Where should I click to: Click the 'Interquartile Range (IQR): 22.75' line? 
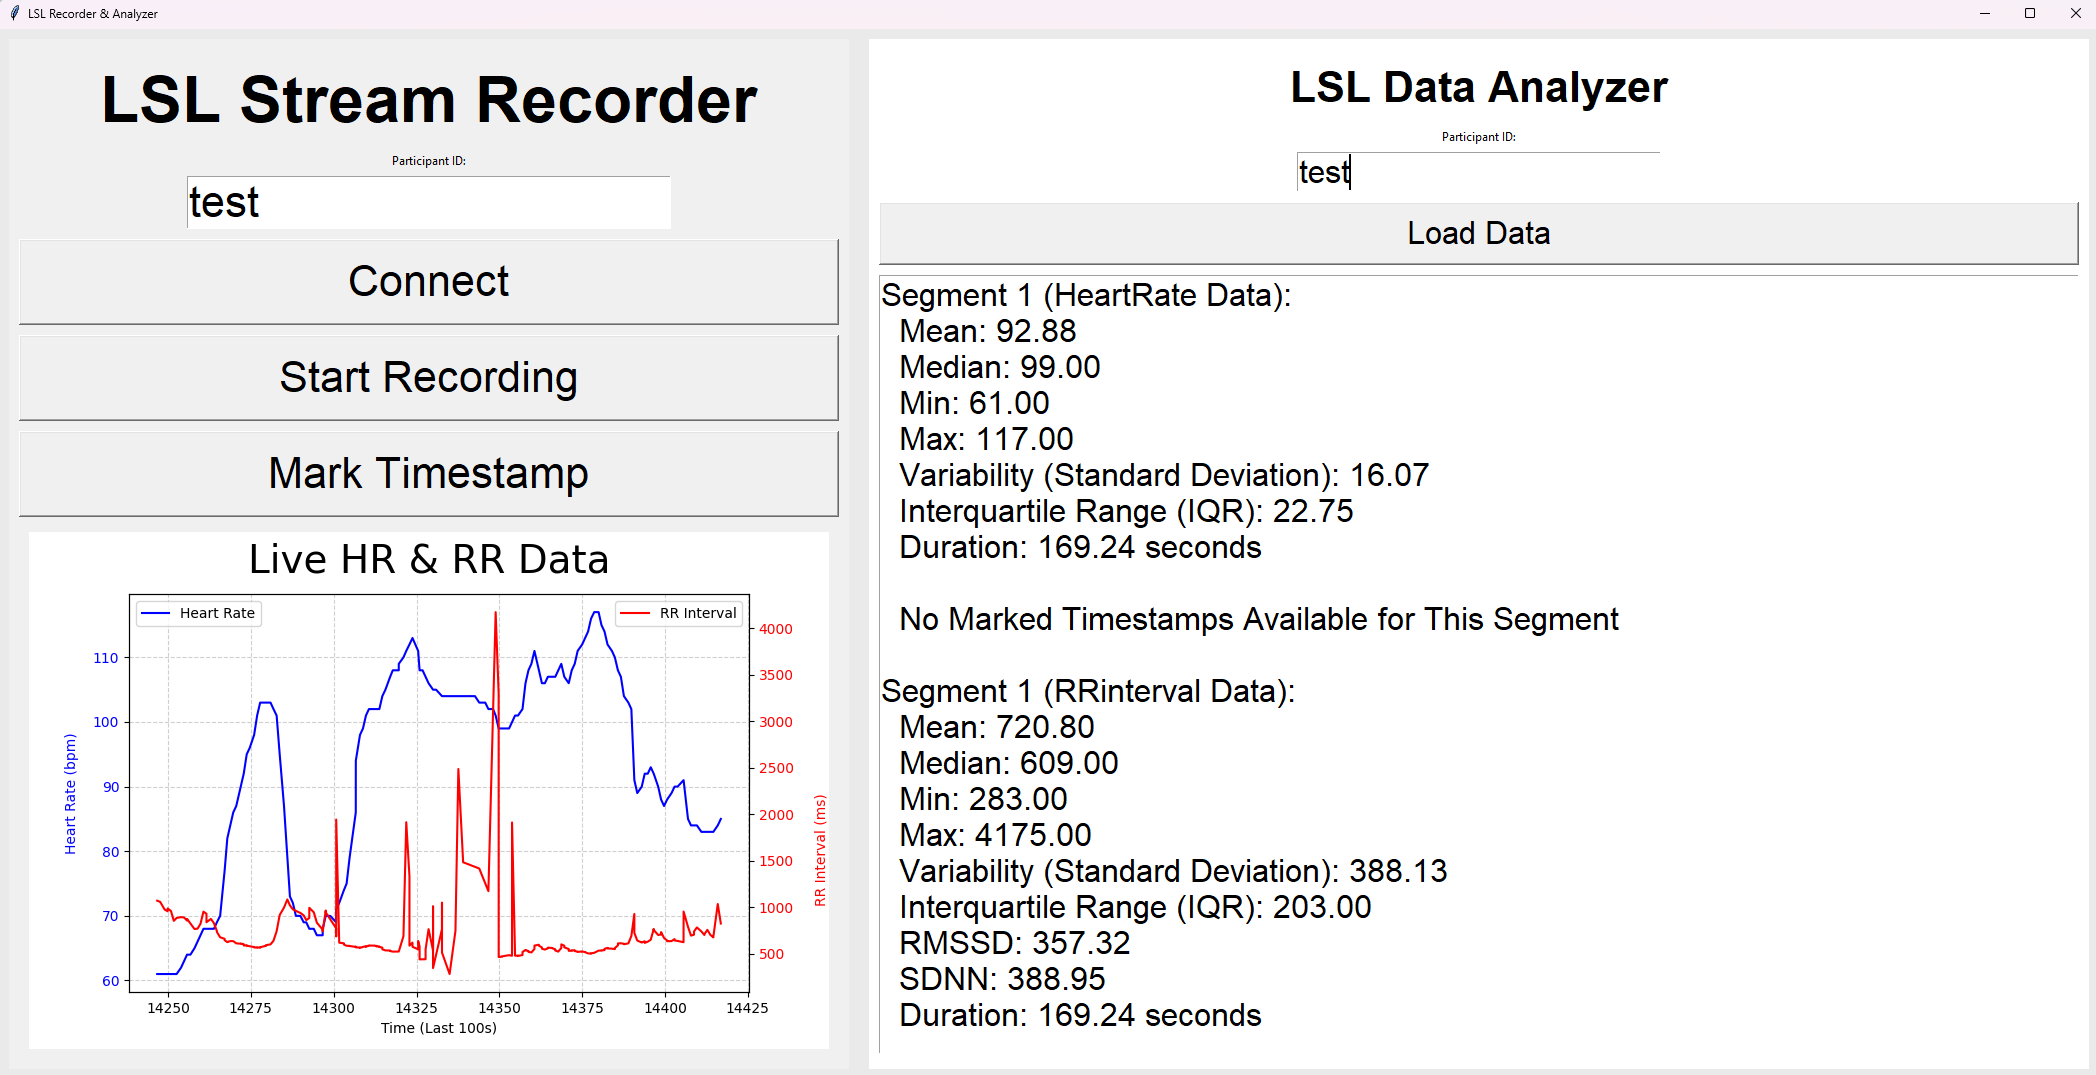[1126, 511]
